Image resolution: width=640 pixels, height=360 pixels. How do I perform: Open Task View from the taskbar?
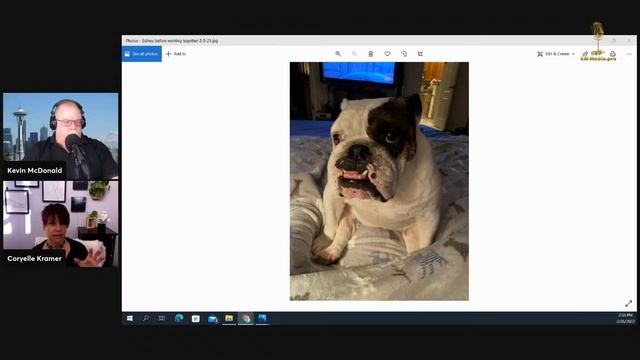click(162, 318)
